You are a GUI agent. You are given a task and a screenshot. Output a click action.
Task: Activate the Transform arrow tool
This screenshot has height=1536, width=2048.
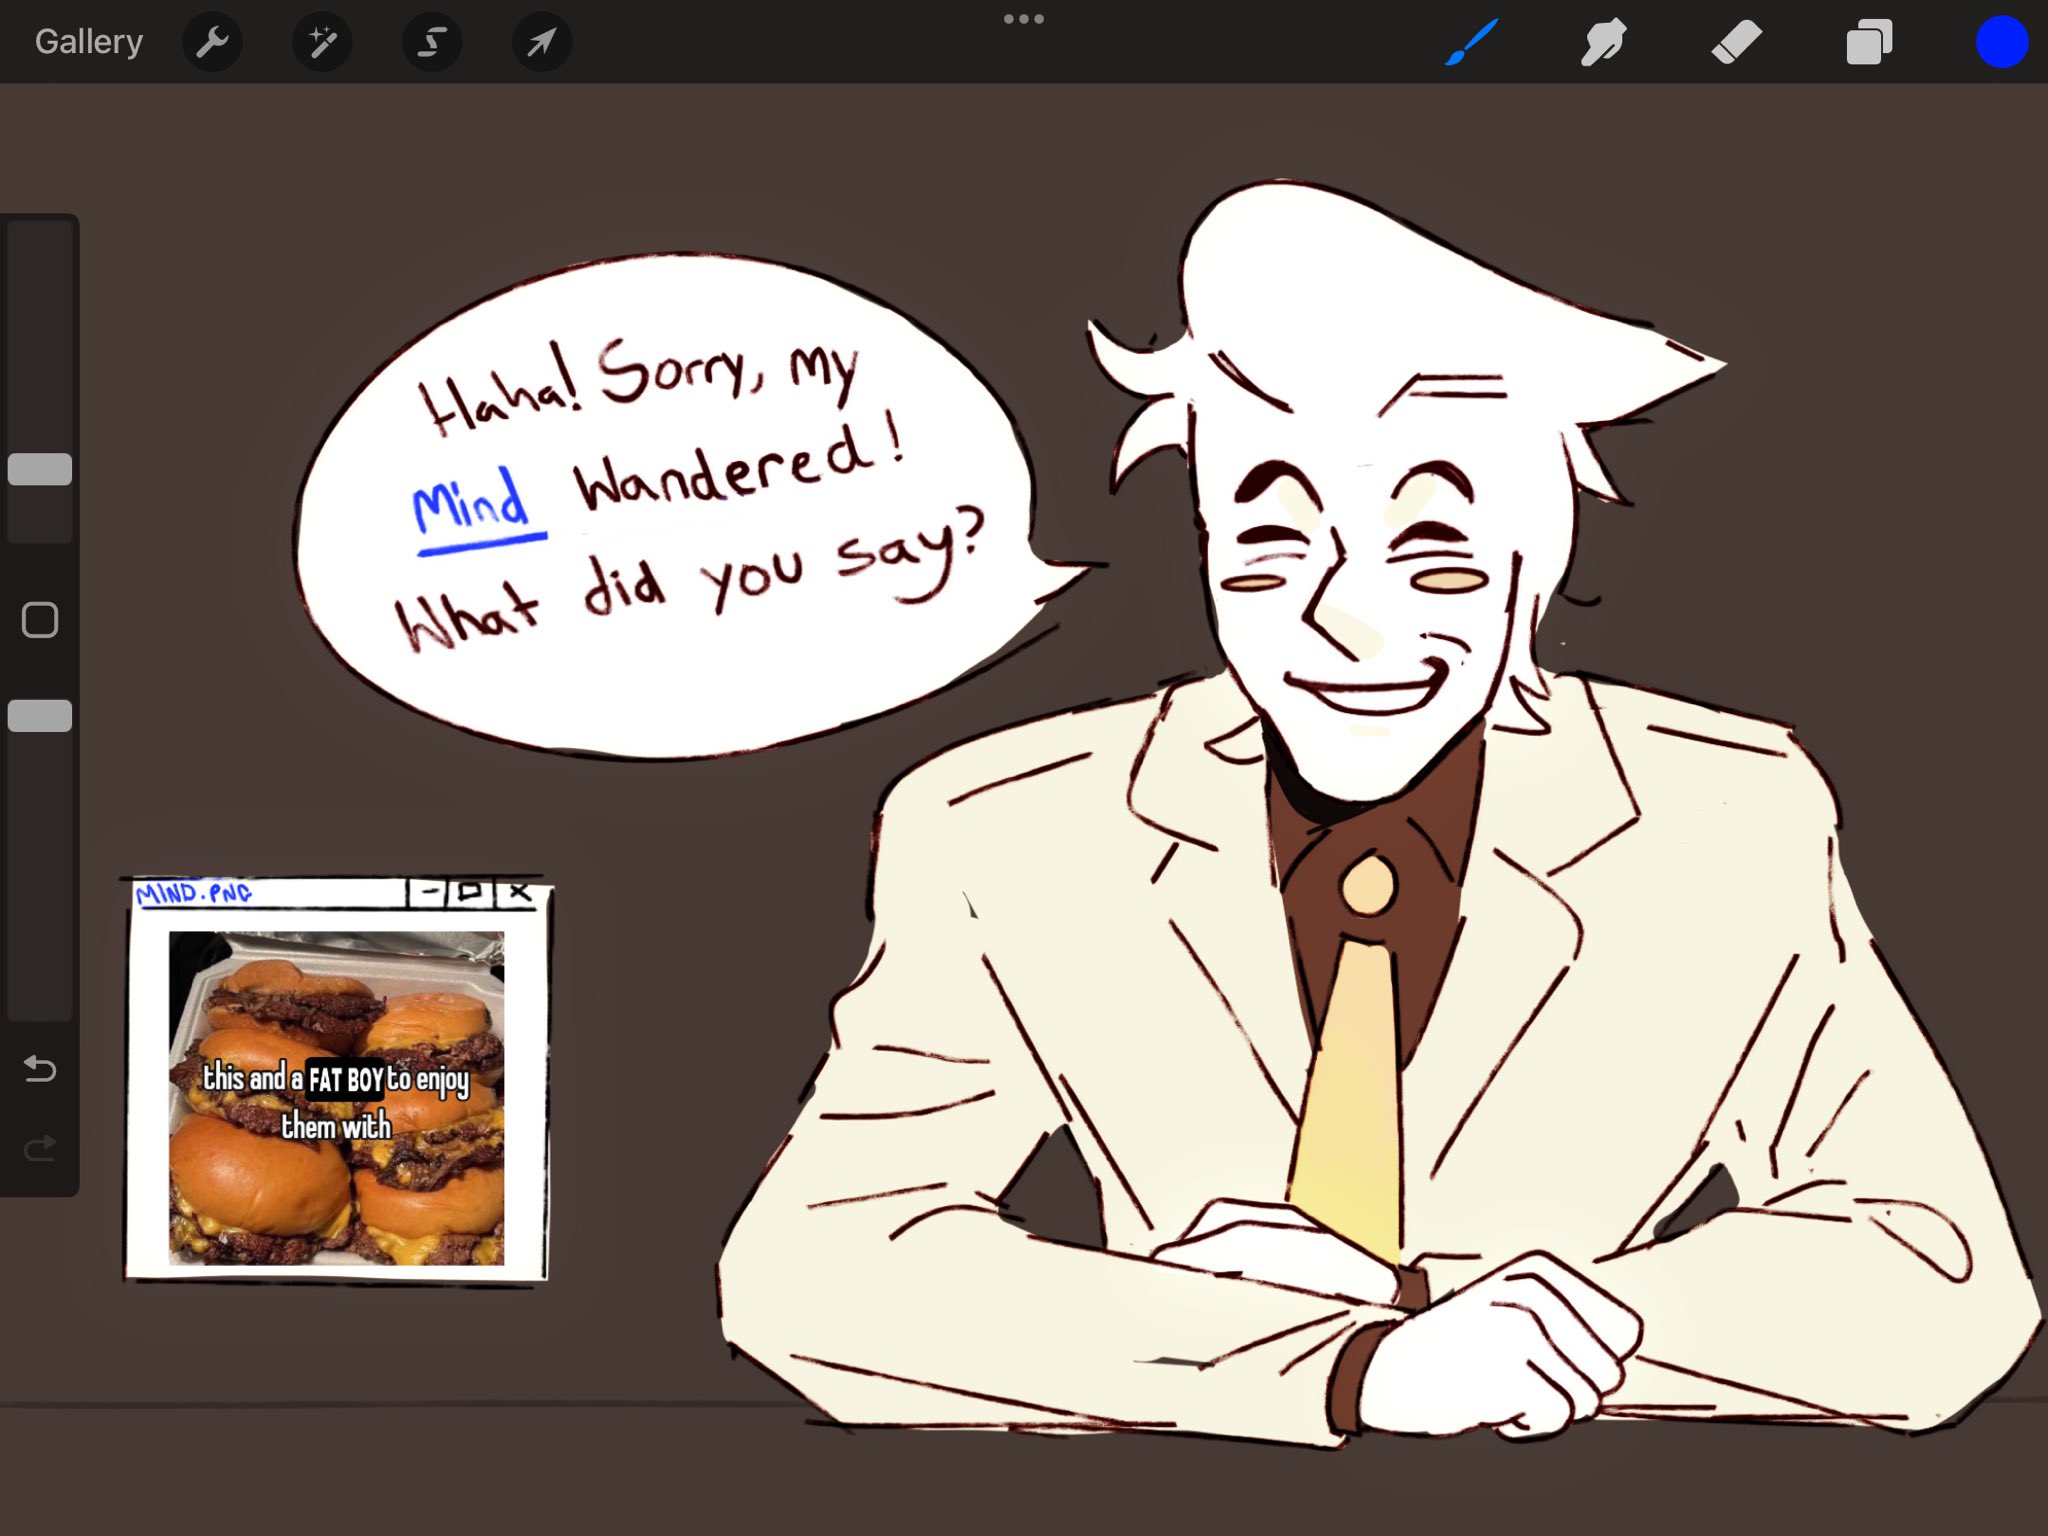pyautogui.click(x=541, y=42)
